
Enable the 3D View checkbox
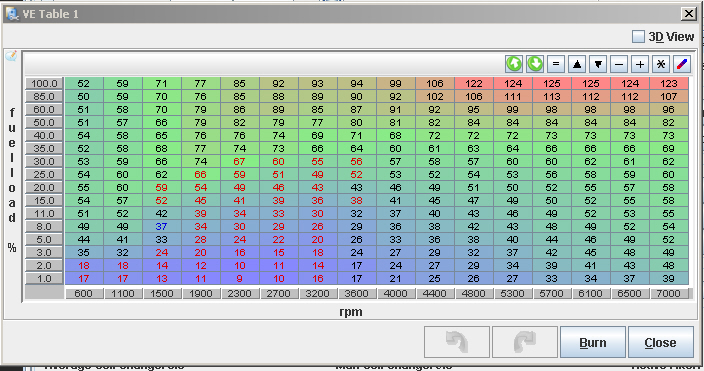(638, 36)
